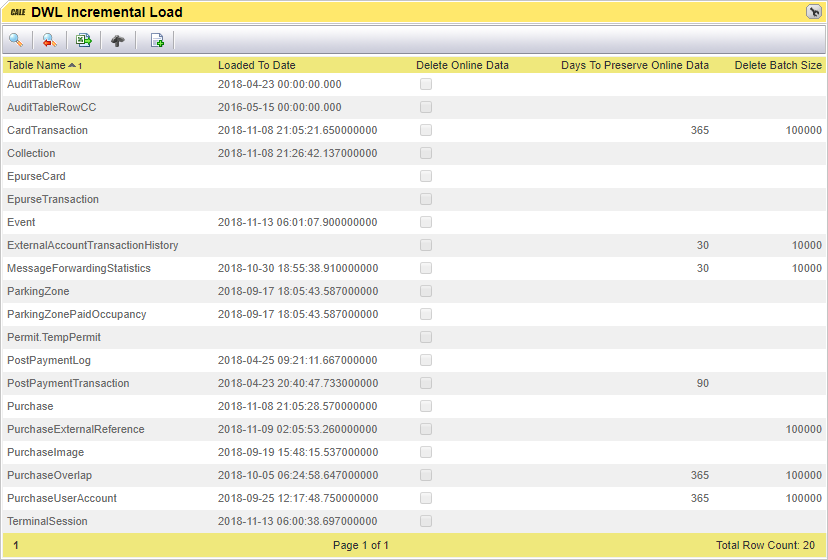
Task: Click MessageForwardingStatistics table name
Action: click(x=79, y=268)
